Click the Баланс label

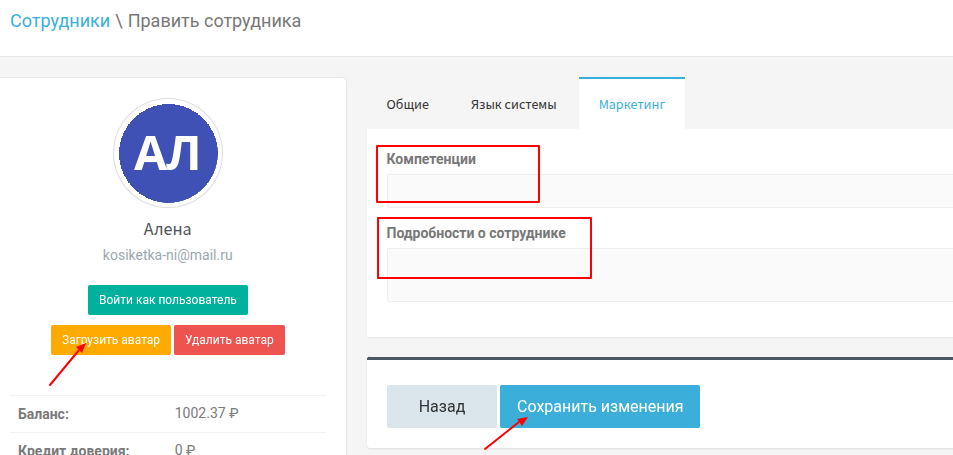tap(44, 412)
